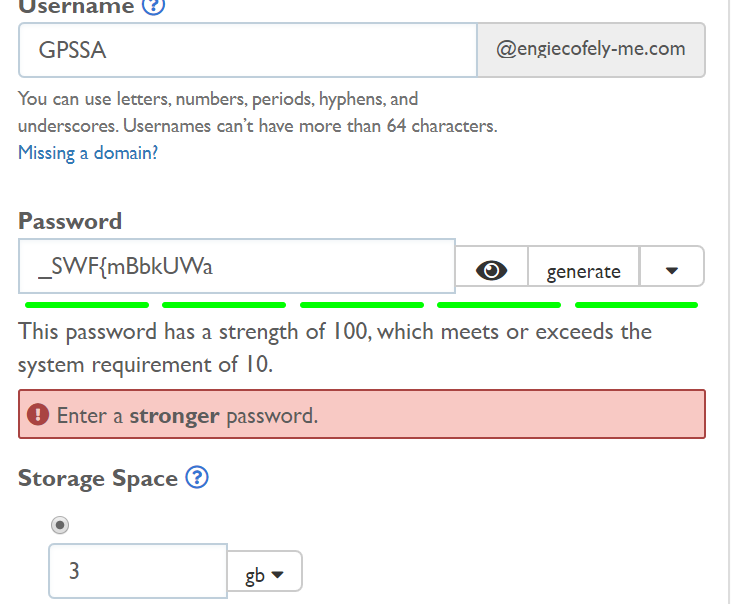
Task: Click the storage space value field showing 3
Action: 138,571
